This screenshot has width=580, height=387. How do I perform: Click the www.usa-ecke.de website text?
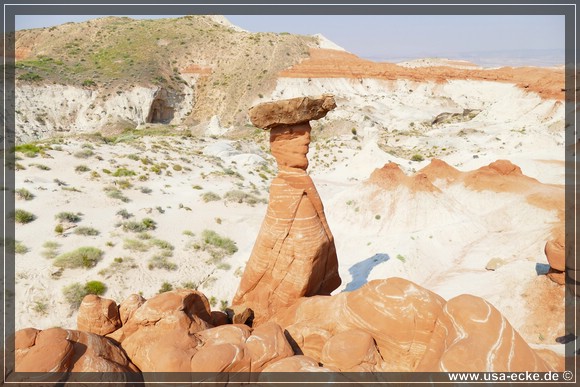(504, 377)
